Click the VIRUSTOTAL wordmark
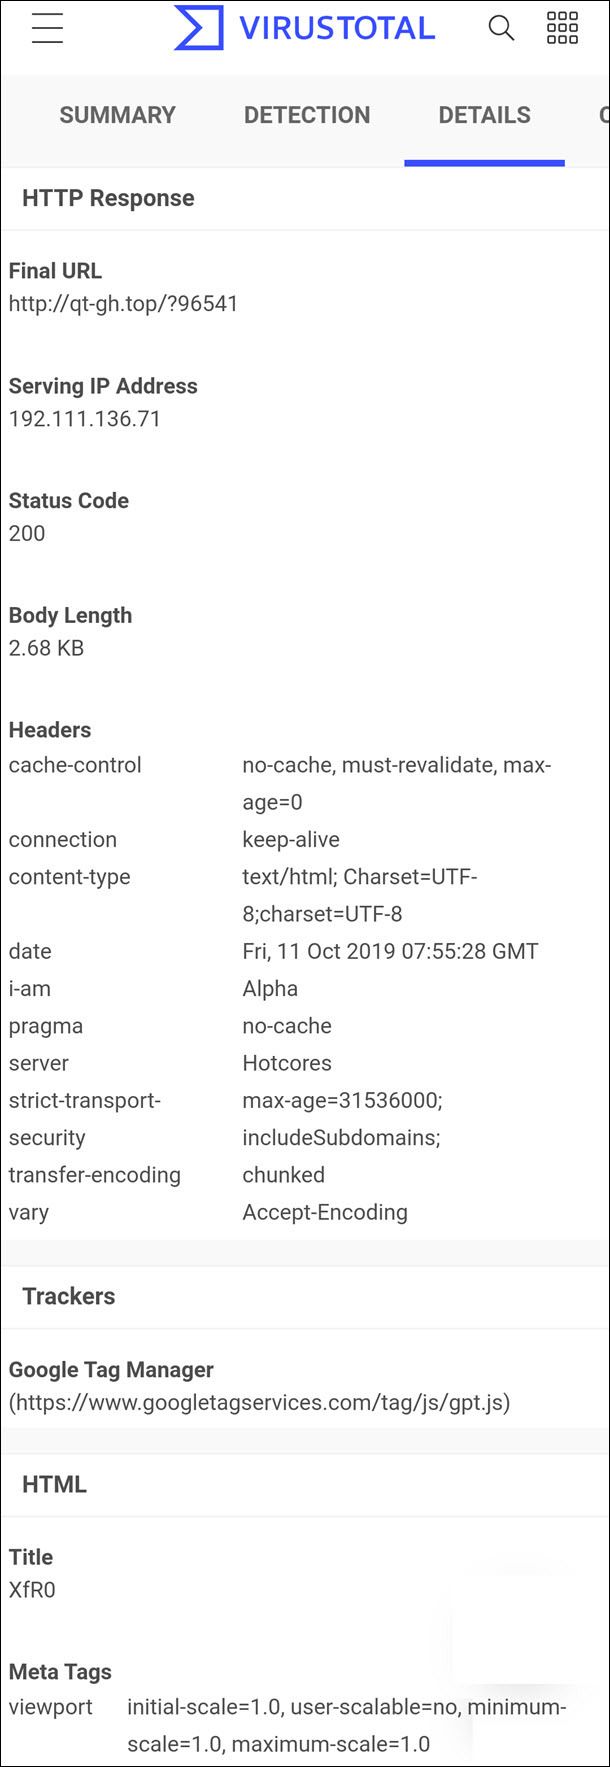The height and width of the screenshot is (1767, 610). pyautogui.click(x=337, y=28)
